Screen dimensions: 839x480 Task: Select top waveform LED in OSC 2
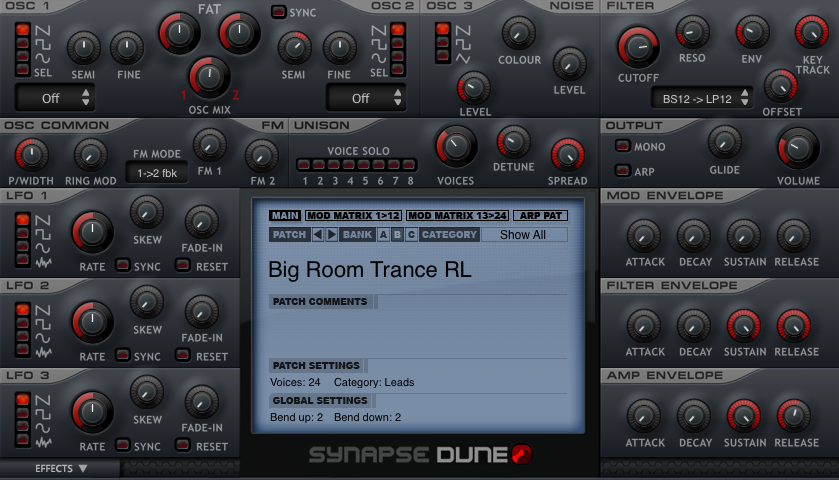(398, 29)
